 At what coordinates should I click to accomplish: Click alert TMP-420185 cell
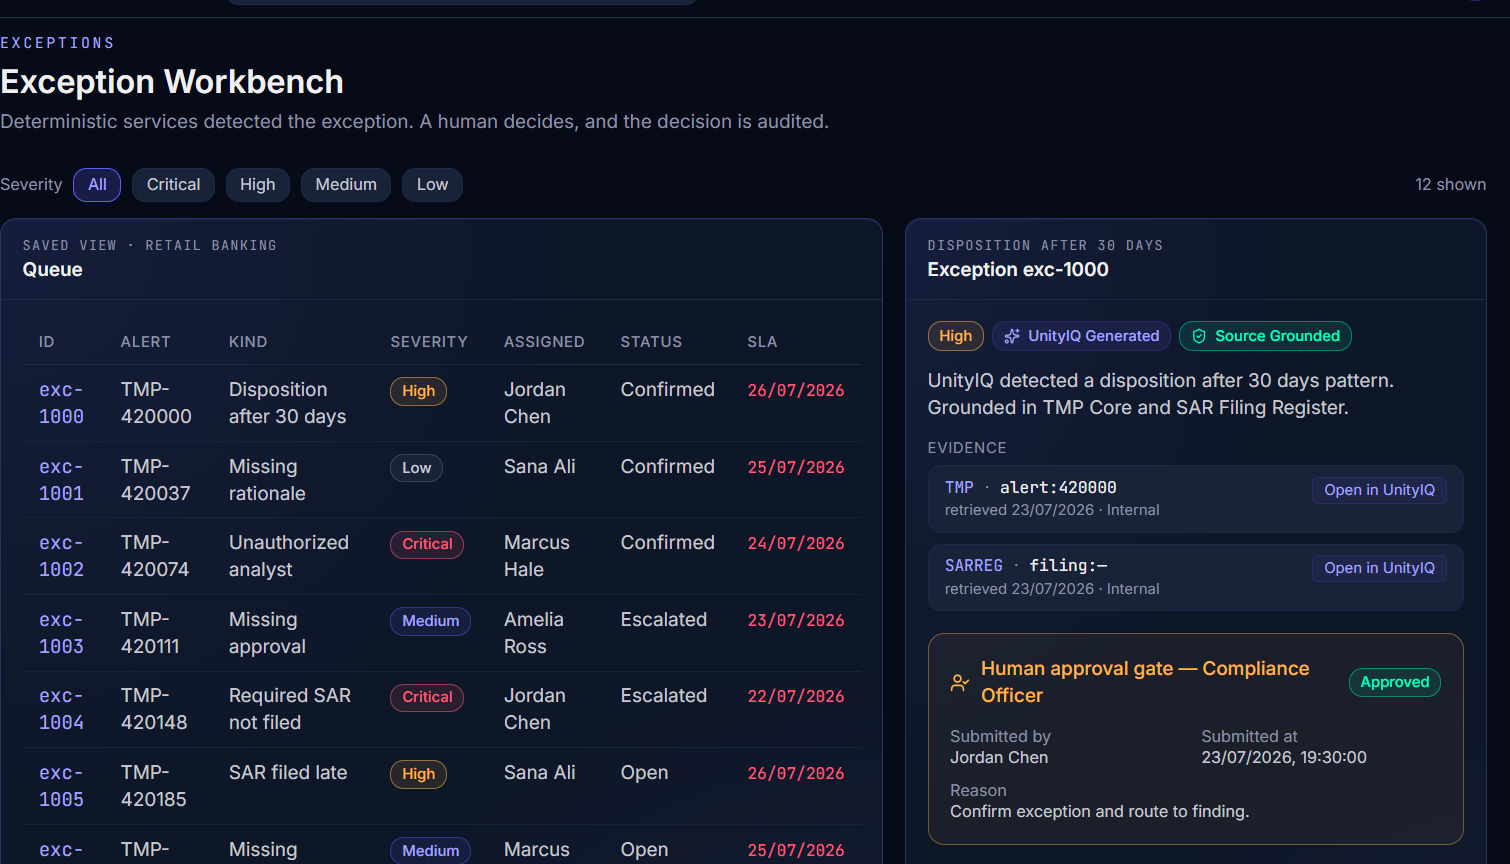tap(154, 786)
